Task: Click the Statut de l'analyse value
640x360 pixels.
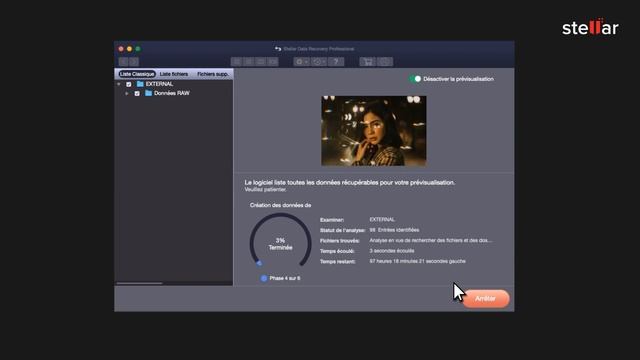Action: (x=394, y=230)
